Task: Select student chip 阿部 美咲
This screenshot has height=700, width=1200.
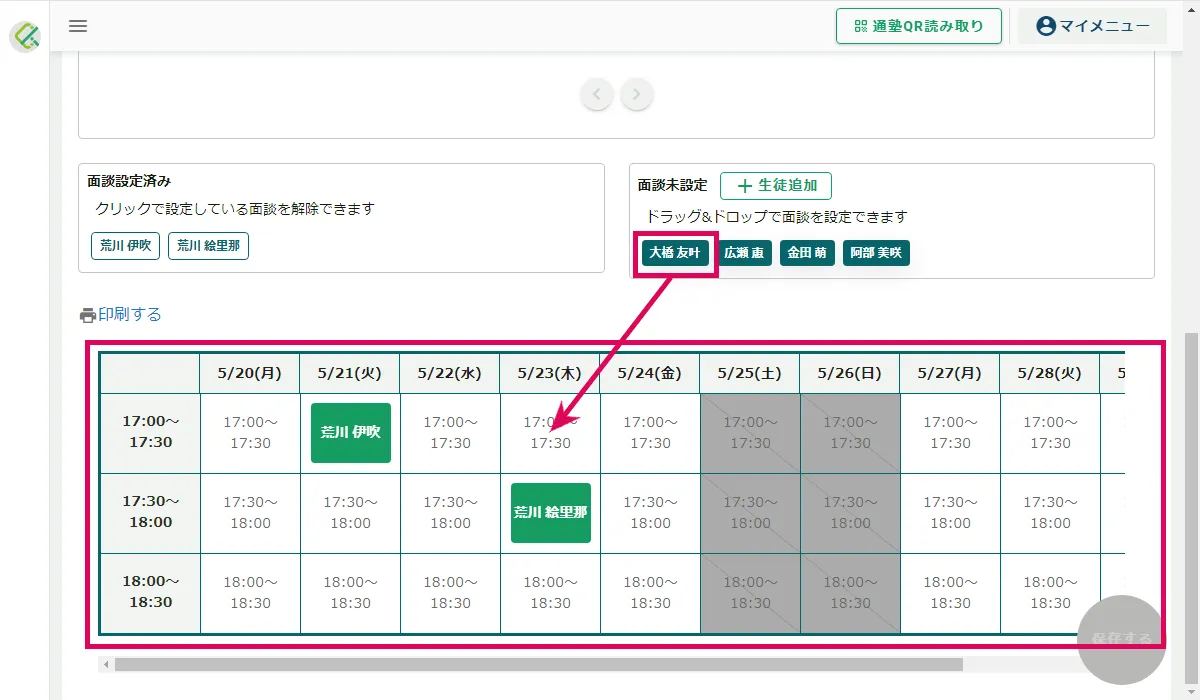Action: (x=876, y=253)
